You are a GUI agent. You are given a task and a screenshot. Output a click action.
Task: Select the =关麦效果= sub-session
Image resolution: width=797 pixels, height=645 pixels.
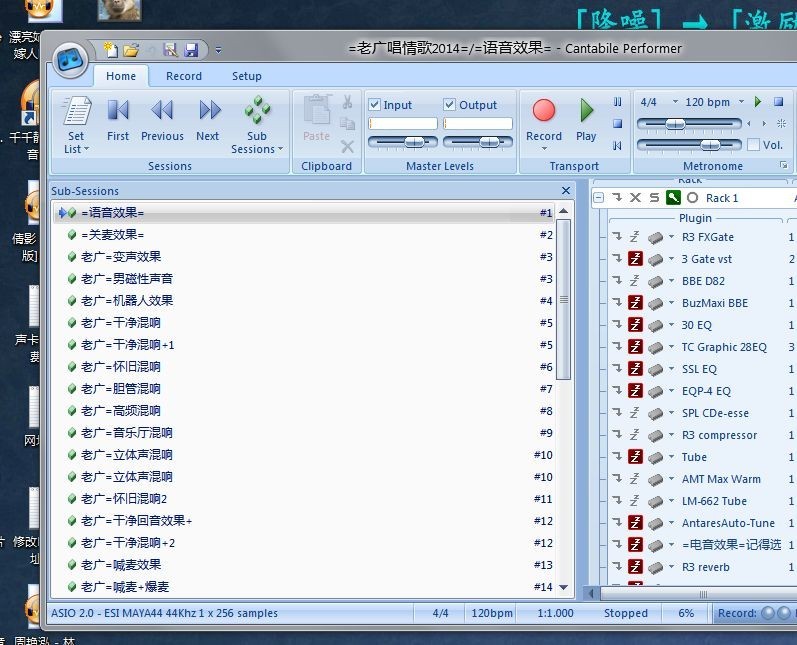point(304,235)
